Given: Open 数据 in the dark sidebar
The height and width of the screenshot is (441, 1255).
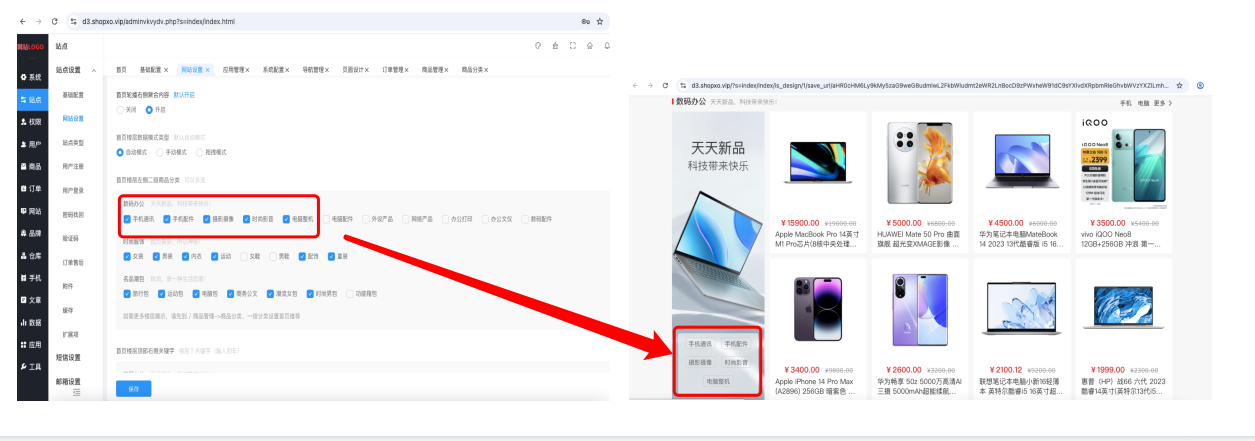Looking at the screenshot, I should coord(31,322).
